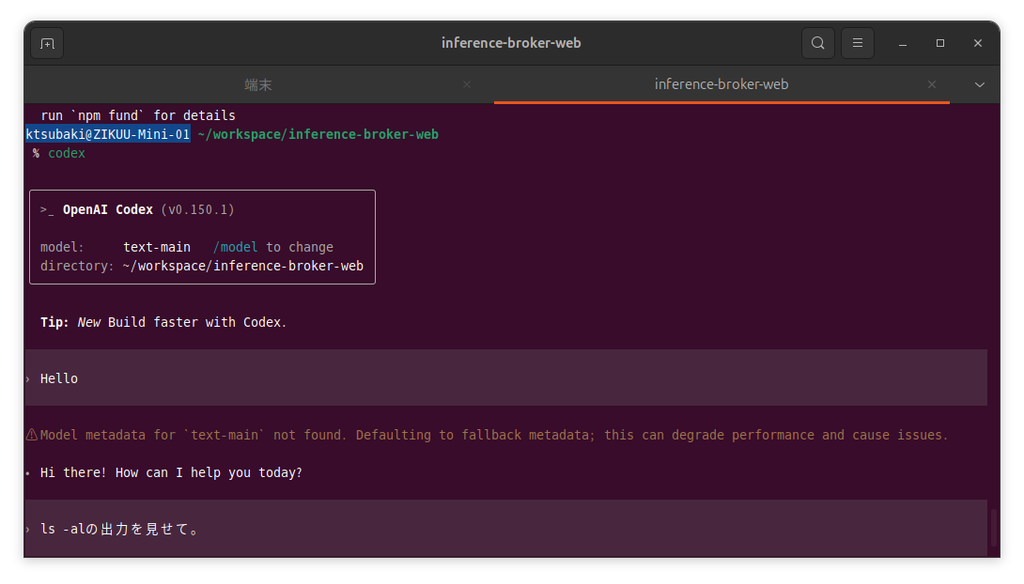Click the text-main model value
Viewport: 1024px width, 584px height.
(157, 248)
